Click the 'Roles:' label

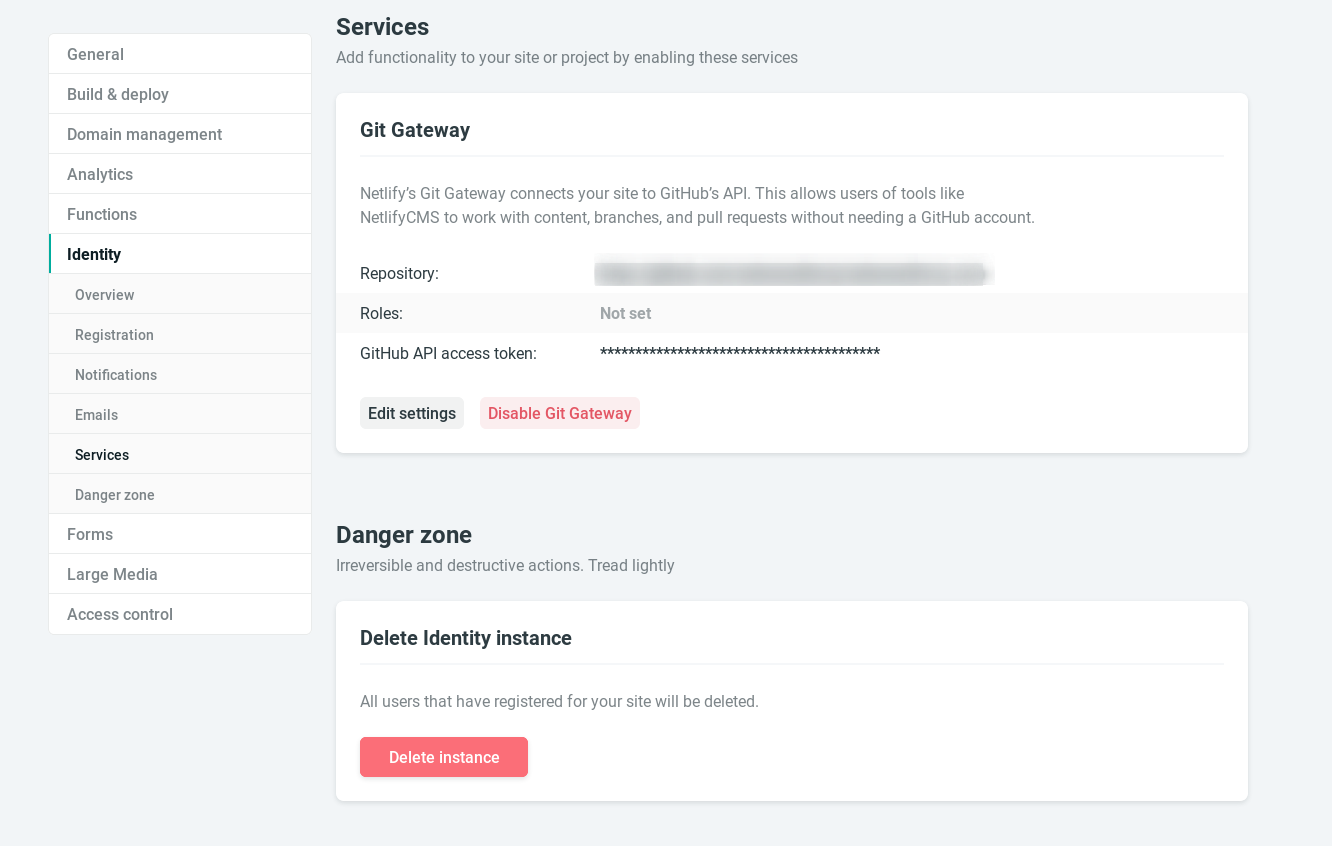tap(381, 313)
